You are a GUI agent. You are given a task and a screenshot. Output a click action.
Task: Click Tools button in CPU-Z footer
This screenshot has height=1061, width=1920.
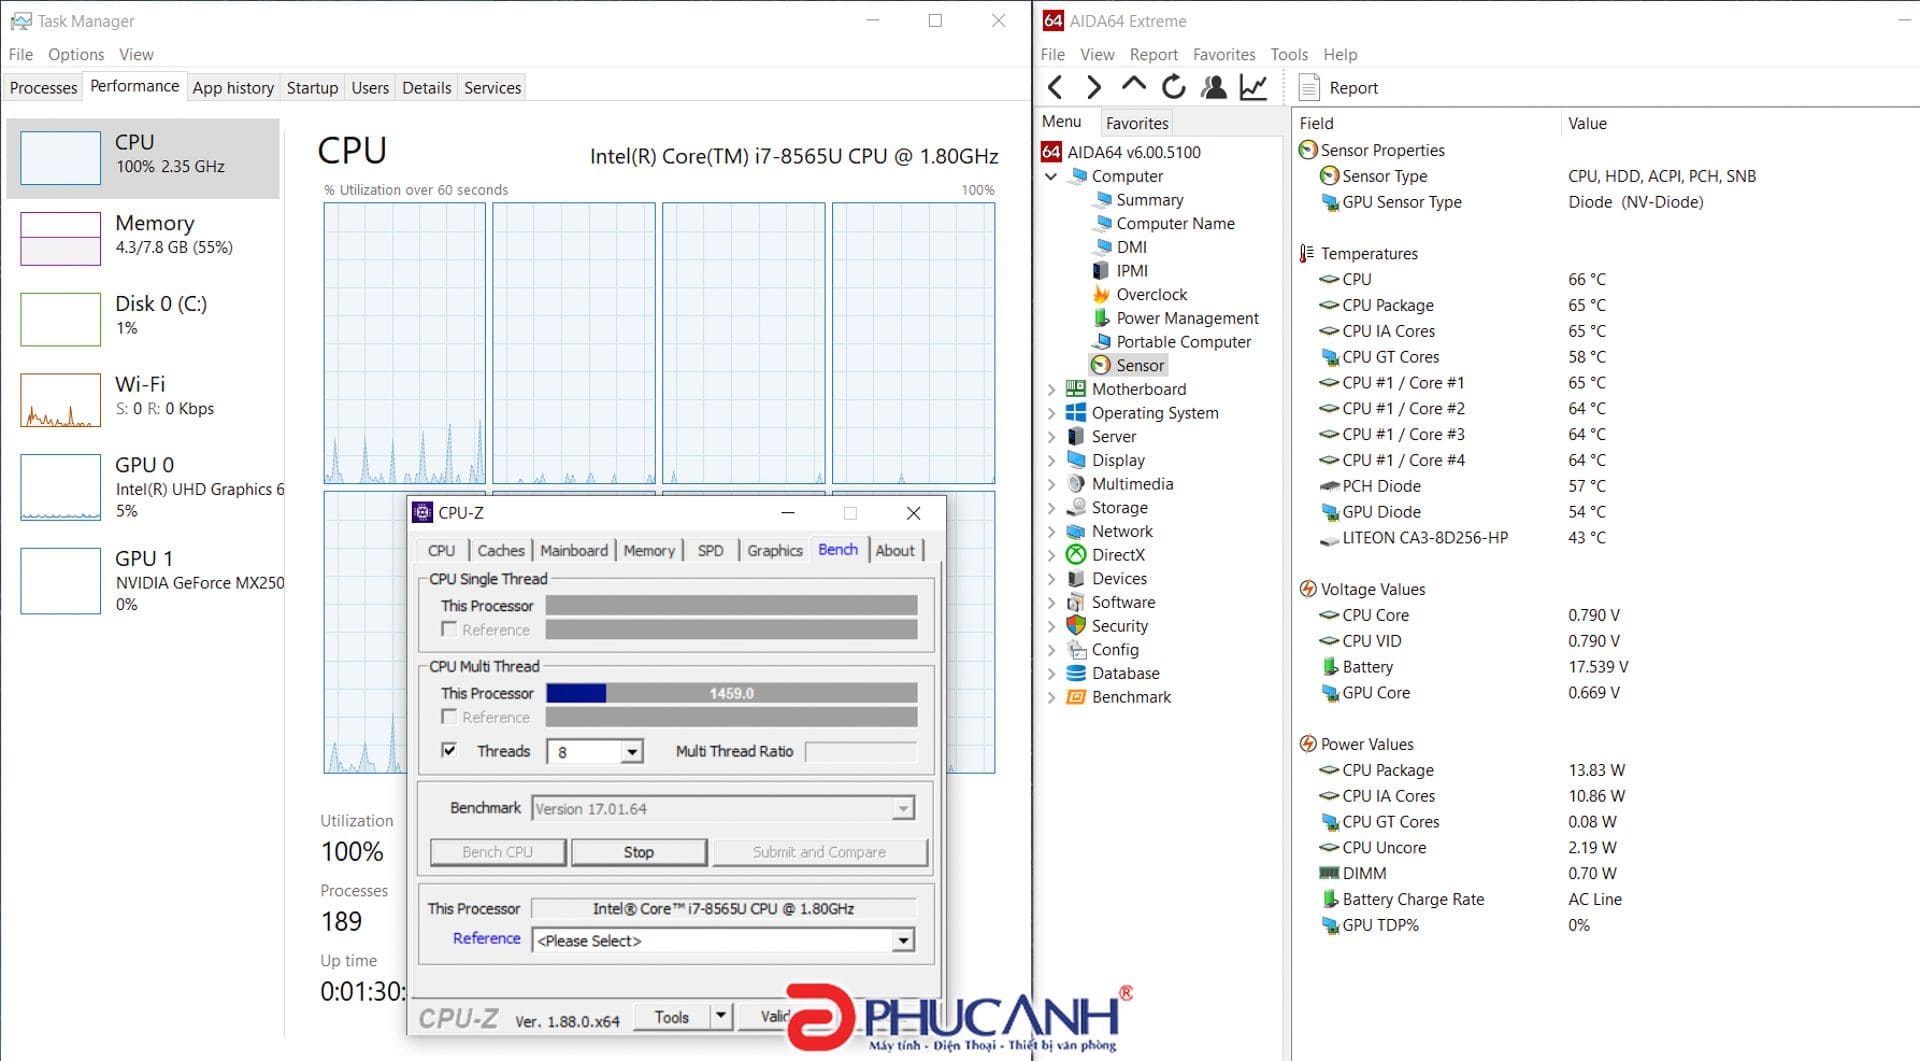[672, 1017]
